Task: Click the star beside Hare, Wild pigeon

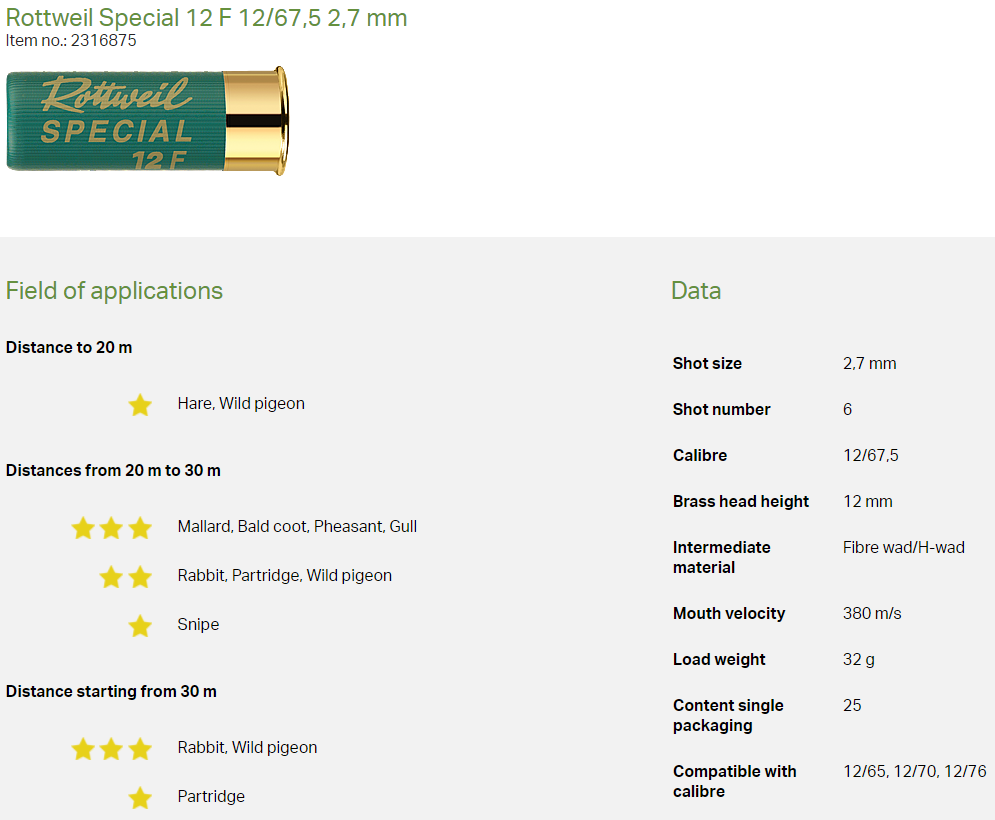Action: pos(140,405)
